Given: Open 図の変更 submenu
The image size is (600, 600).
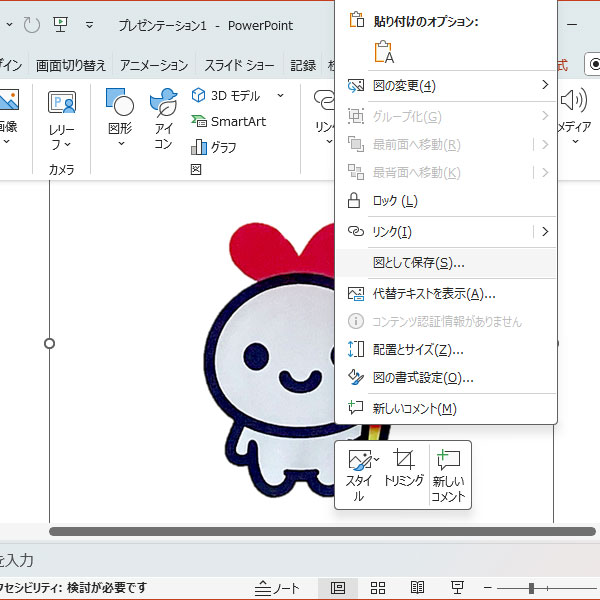Looking at the screenshot, I should (x=446, y=86).
